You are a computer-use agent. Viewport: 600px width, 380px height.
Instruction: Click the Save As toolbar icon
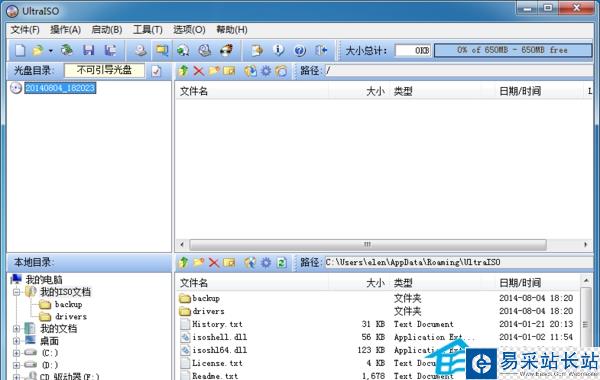[x=111, y=50]
